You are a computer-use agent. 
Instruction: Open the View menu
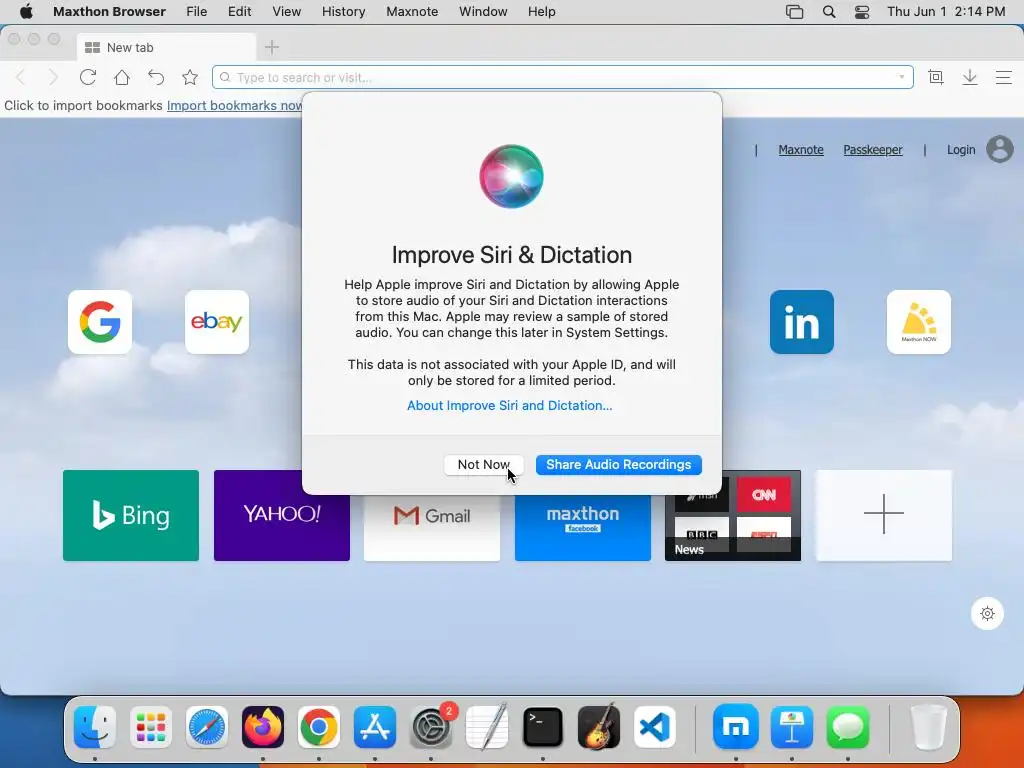click(286, 12)
